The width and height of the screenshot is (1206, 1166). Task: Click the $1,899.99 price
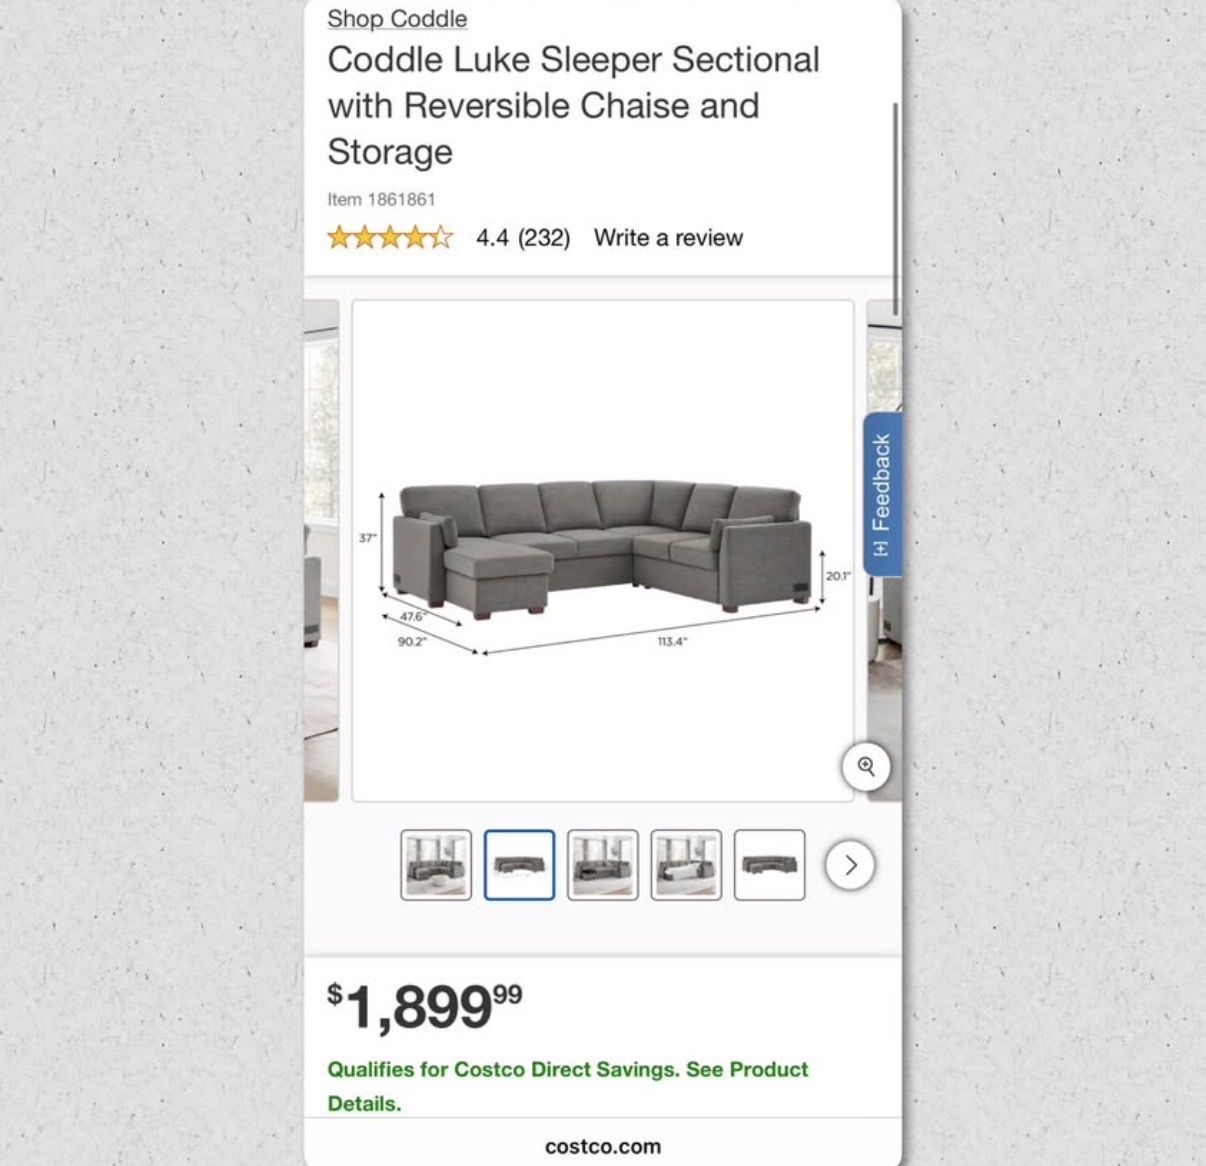pos(425,1005)
